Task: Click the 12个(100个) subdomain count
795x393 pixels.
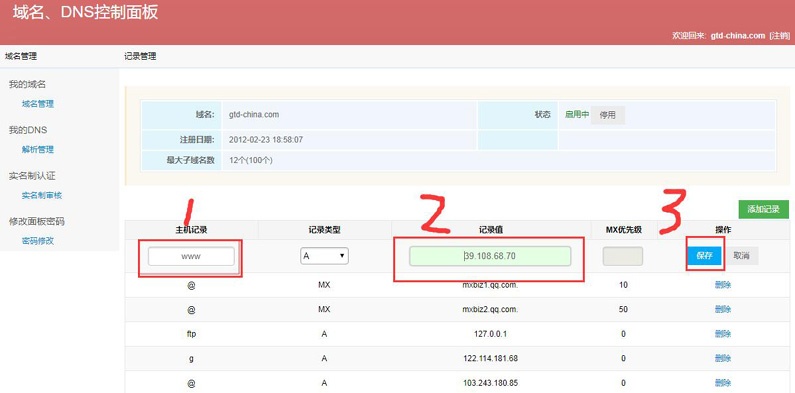Action: (x=251, y=160)
